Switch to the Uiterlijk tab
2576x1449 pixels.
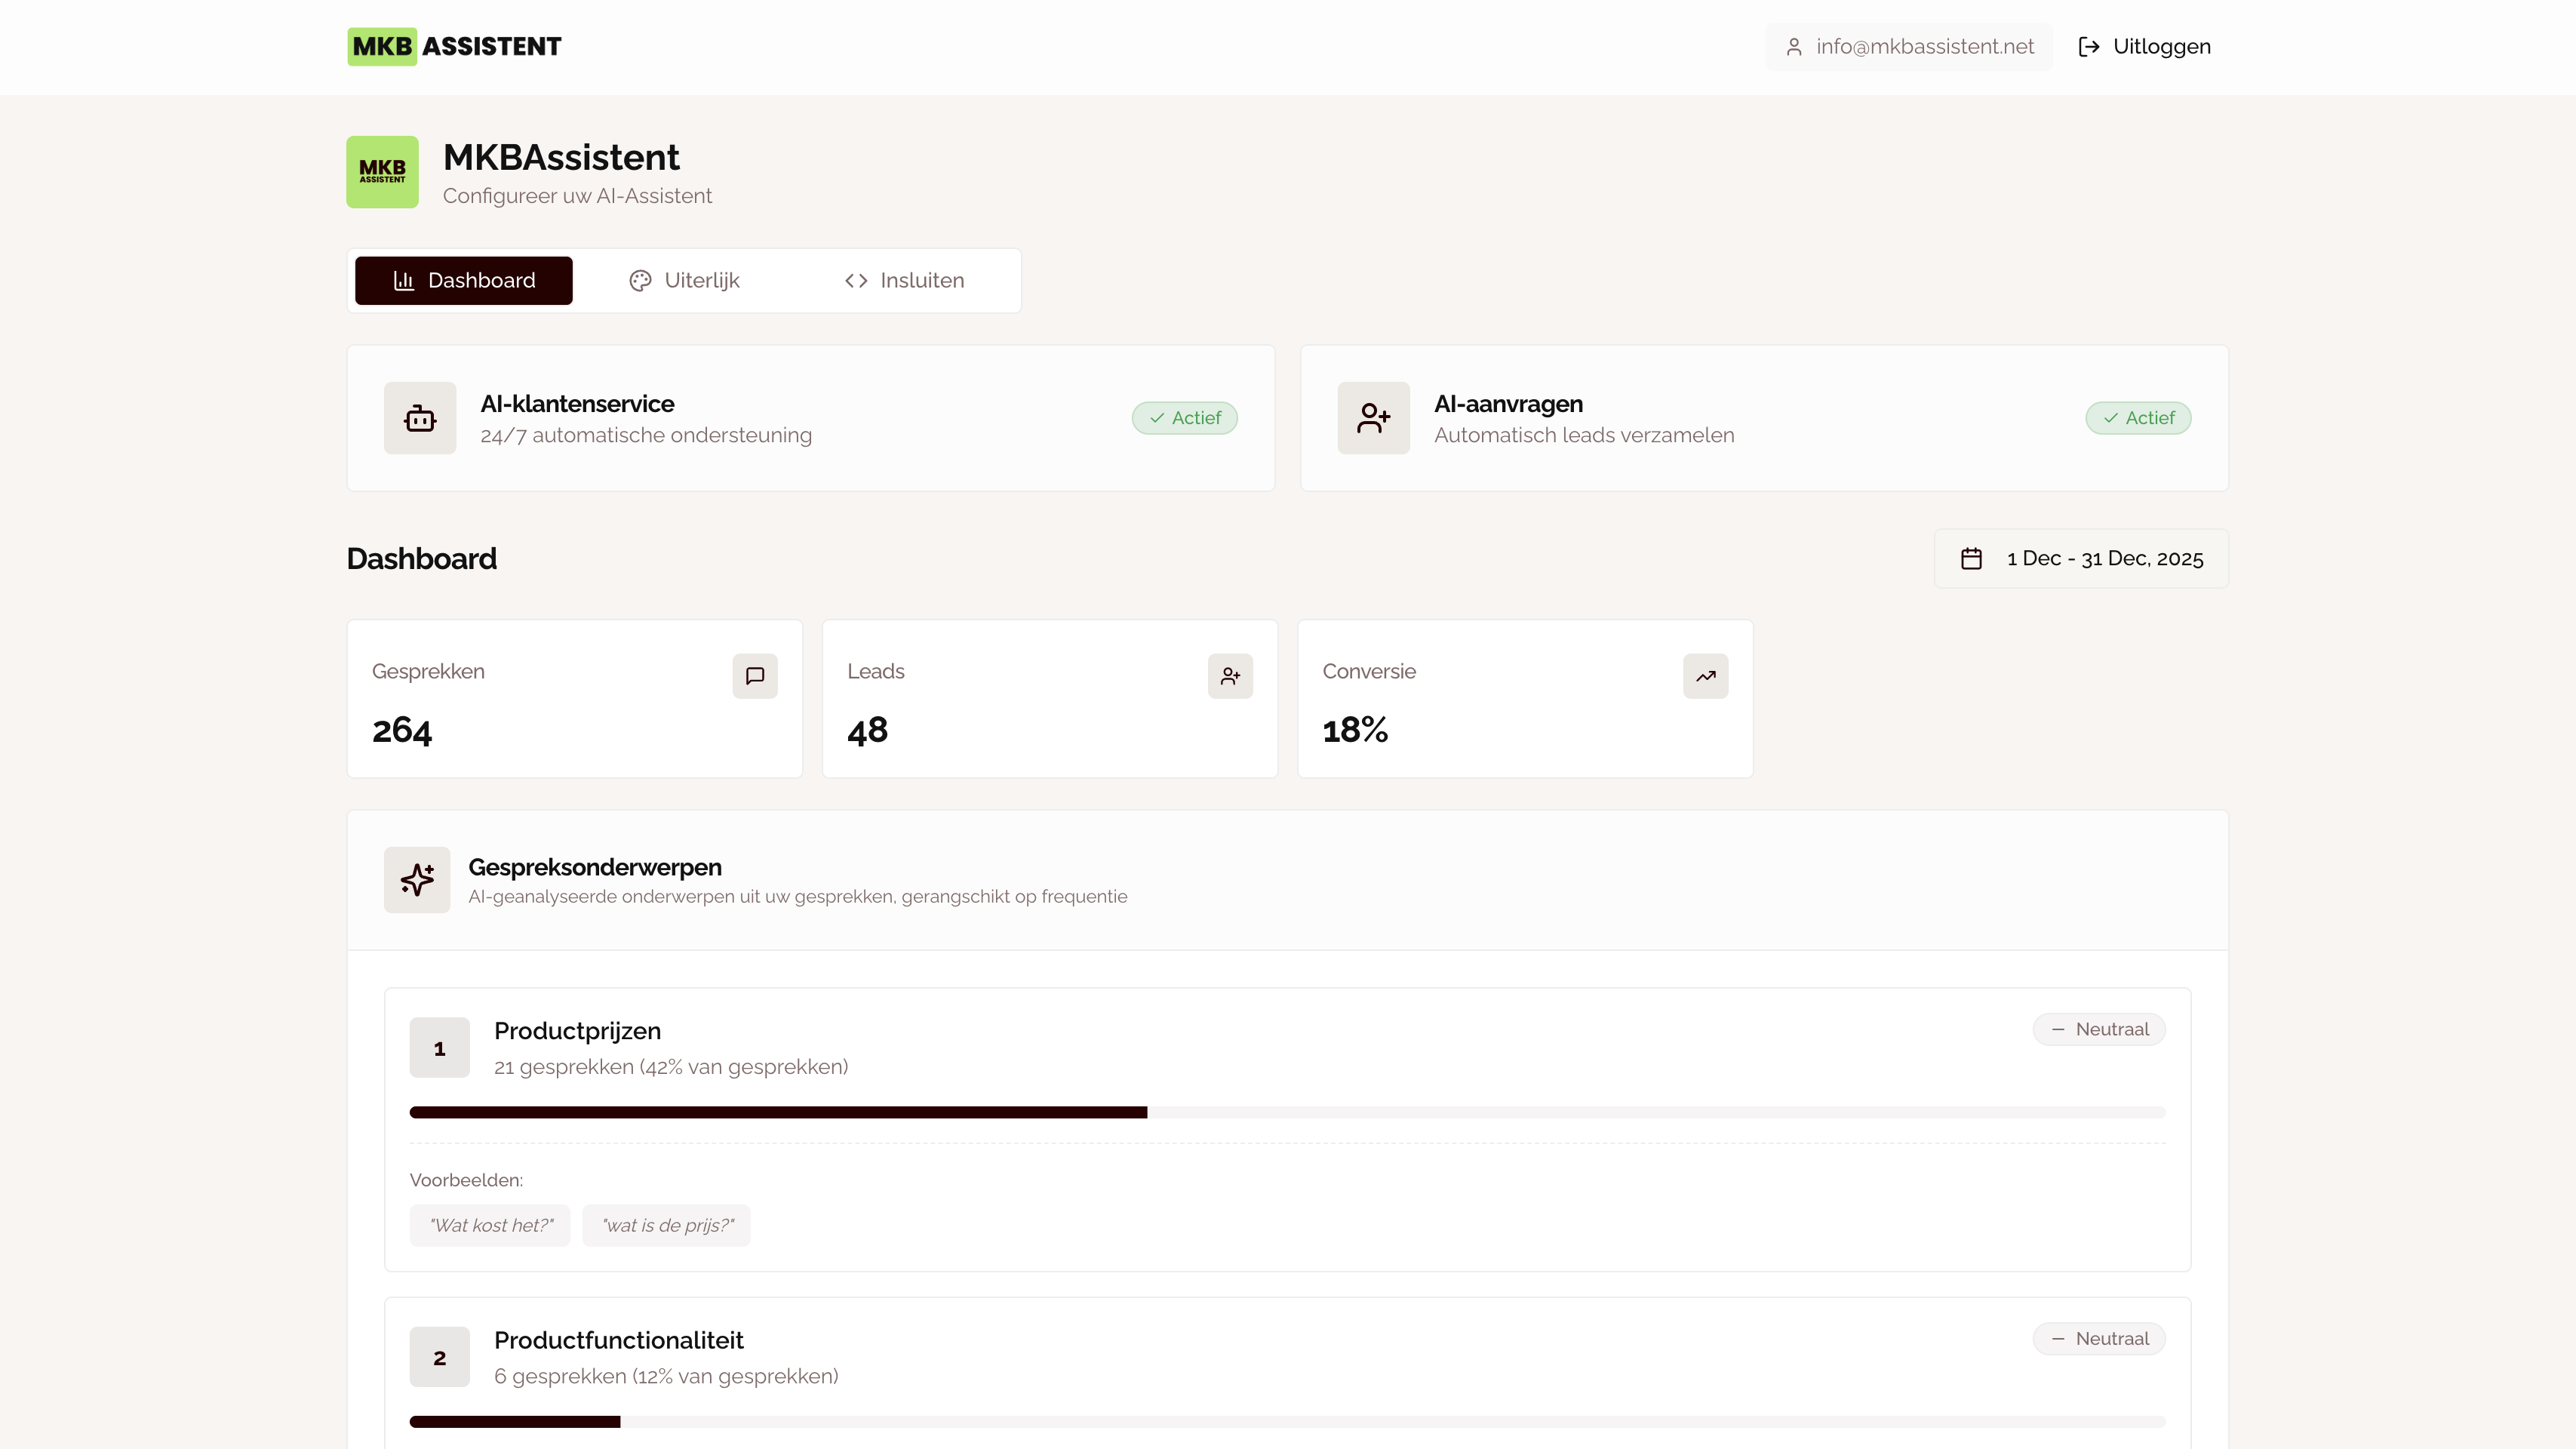684,281
